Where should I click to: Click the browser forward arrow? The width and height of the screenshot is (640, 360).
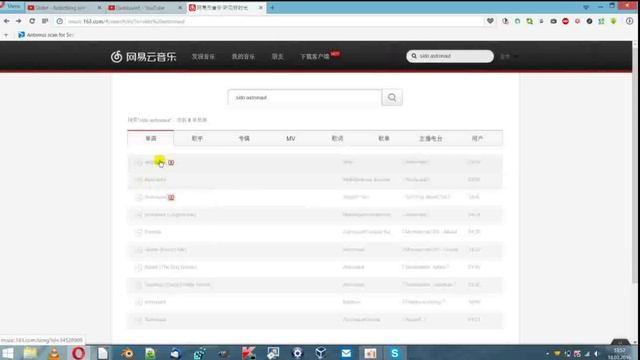(x=19, y=21)
